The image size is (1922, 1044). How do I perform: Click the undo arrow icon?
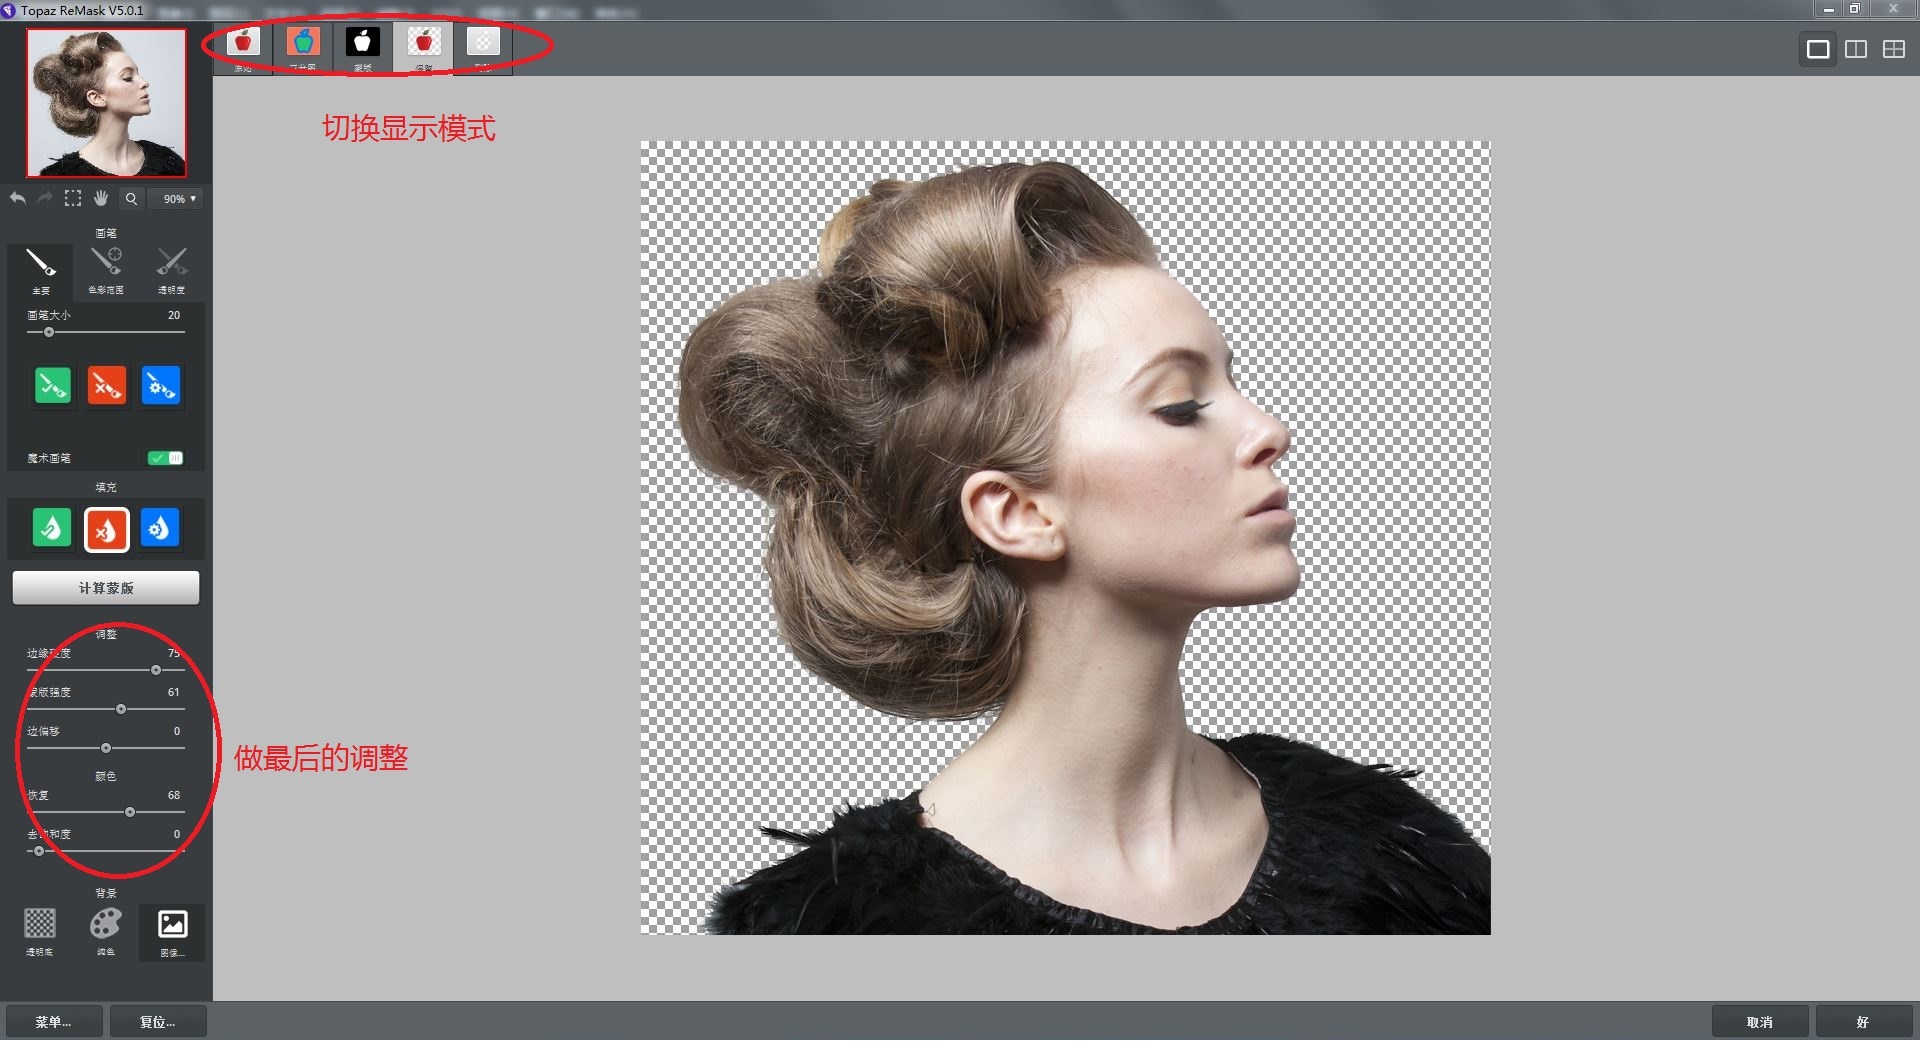coord(18,198)
